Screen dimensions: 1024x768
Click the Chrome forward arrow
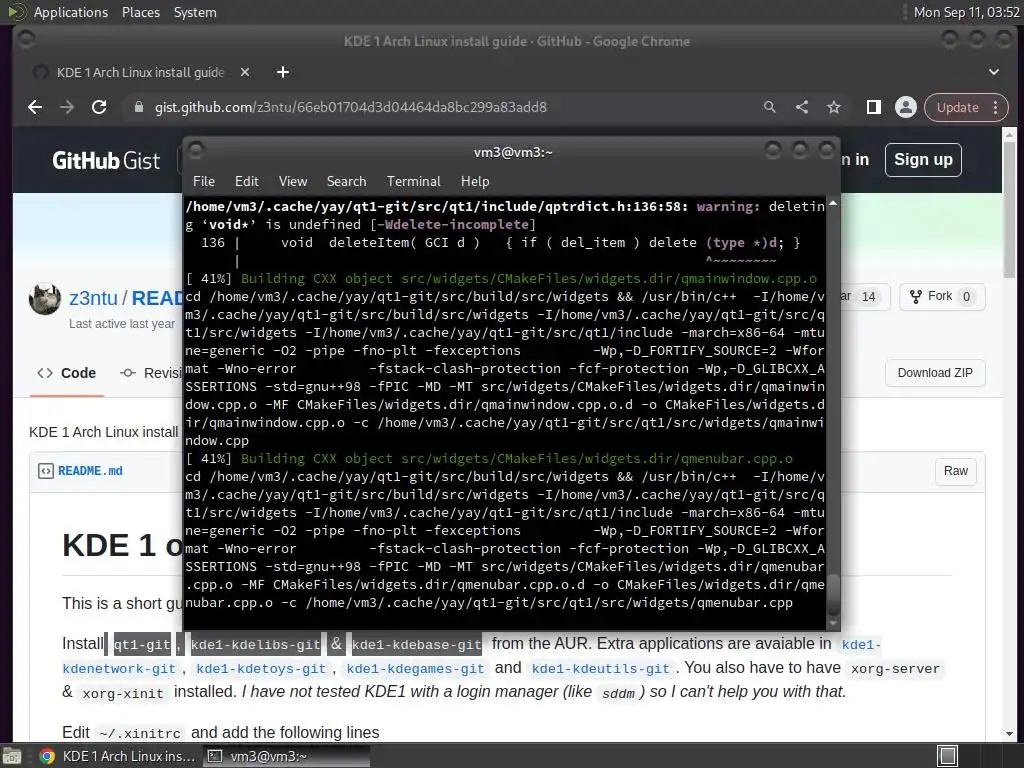67,107
